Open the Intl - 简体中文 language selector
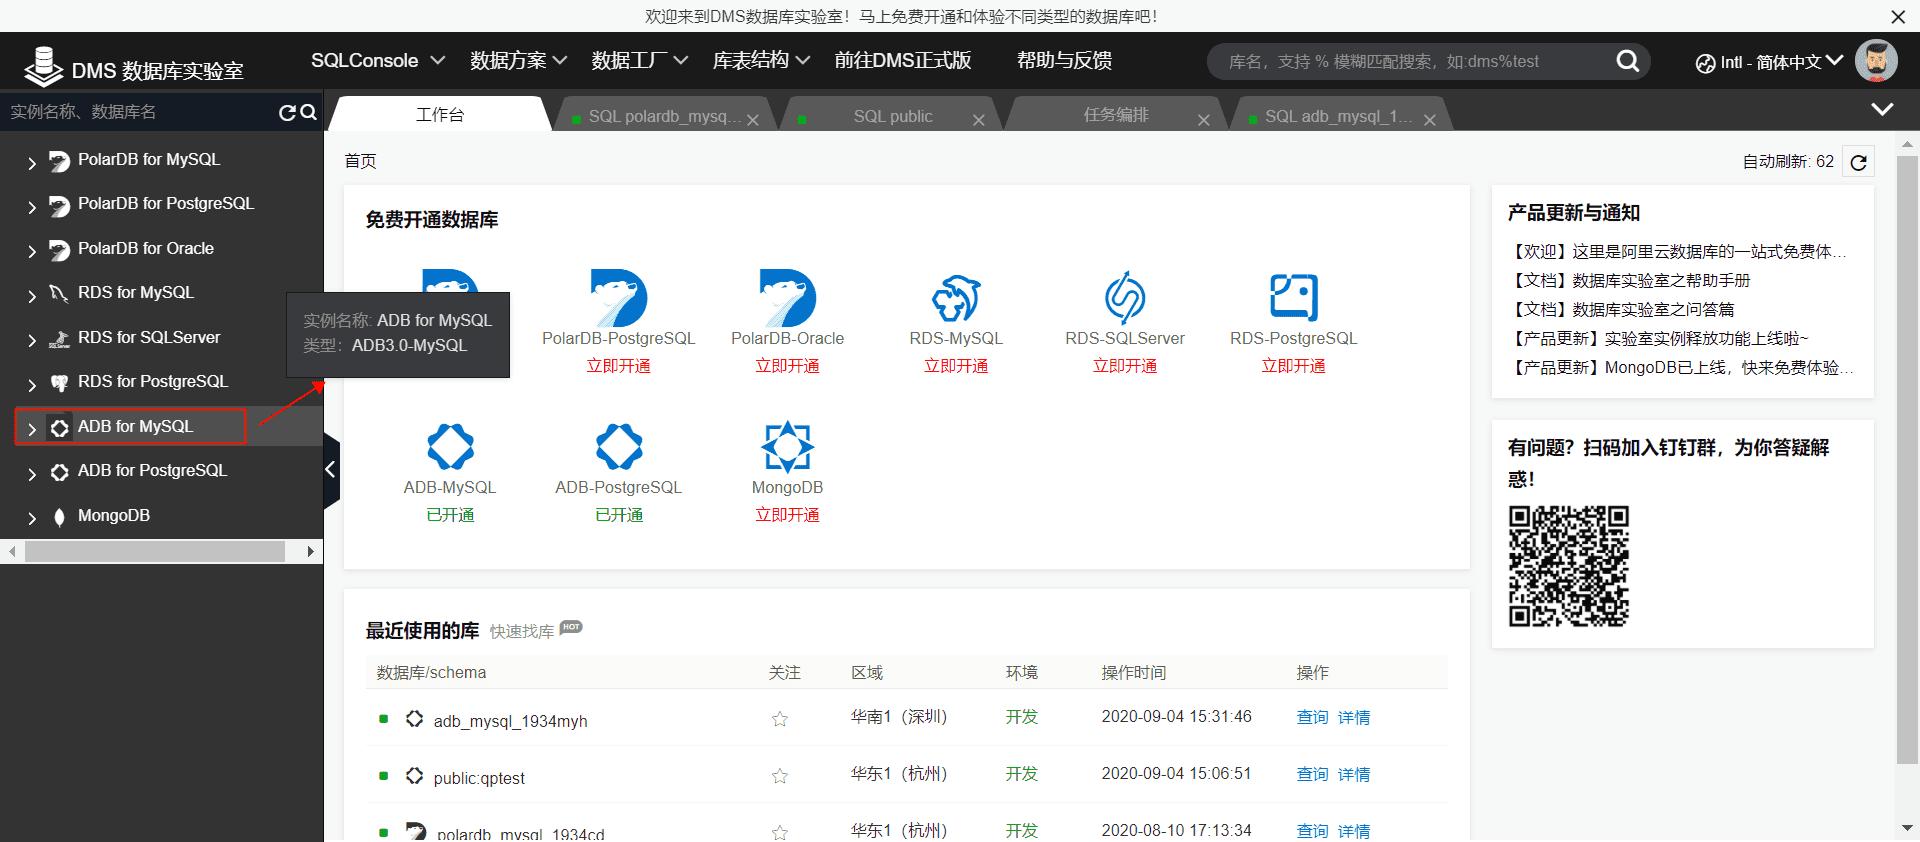The width and height of the screenshot is (1920, 842). click(x=1770, y=62)
